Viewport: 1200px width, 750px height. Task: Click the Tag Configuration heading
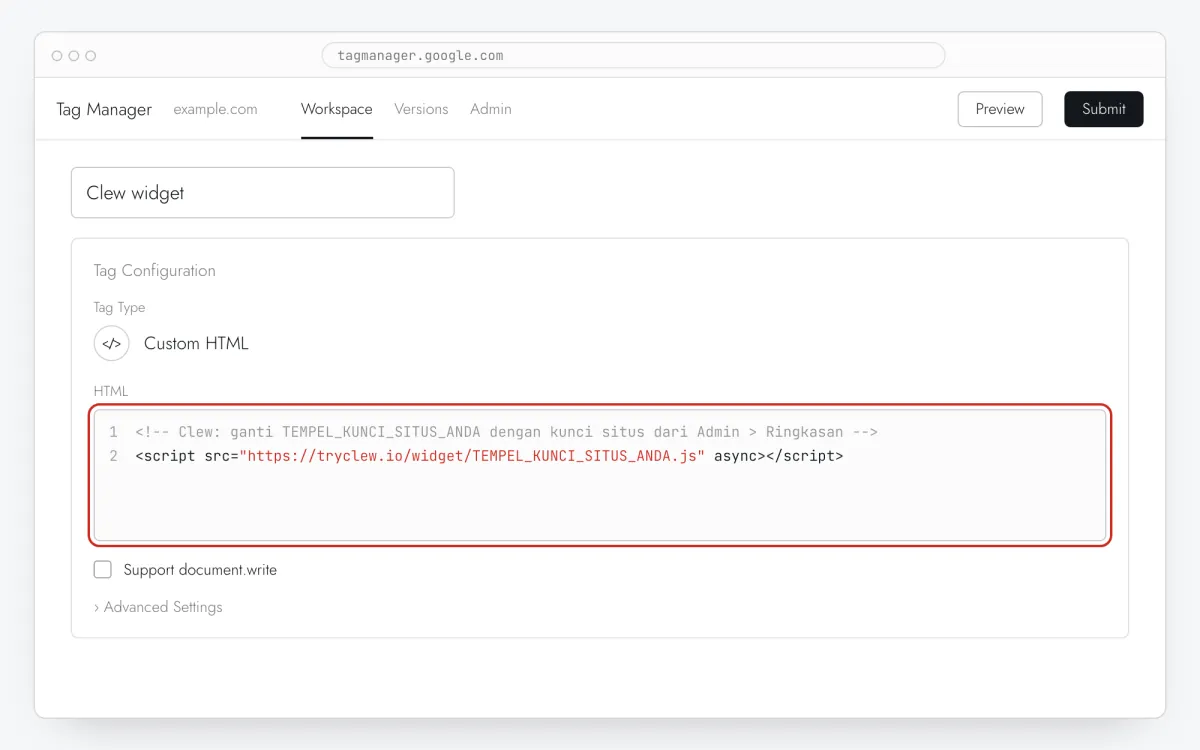point(154,270)
